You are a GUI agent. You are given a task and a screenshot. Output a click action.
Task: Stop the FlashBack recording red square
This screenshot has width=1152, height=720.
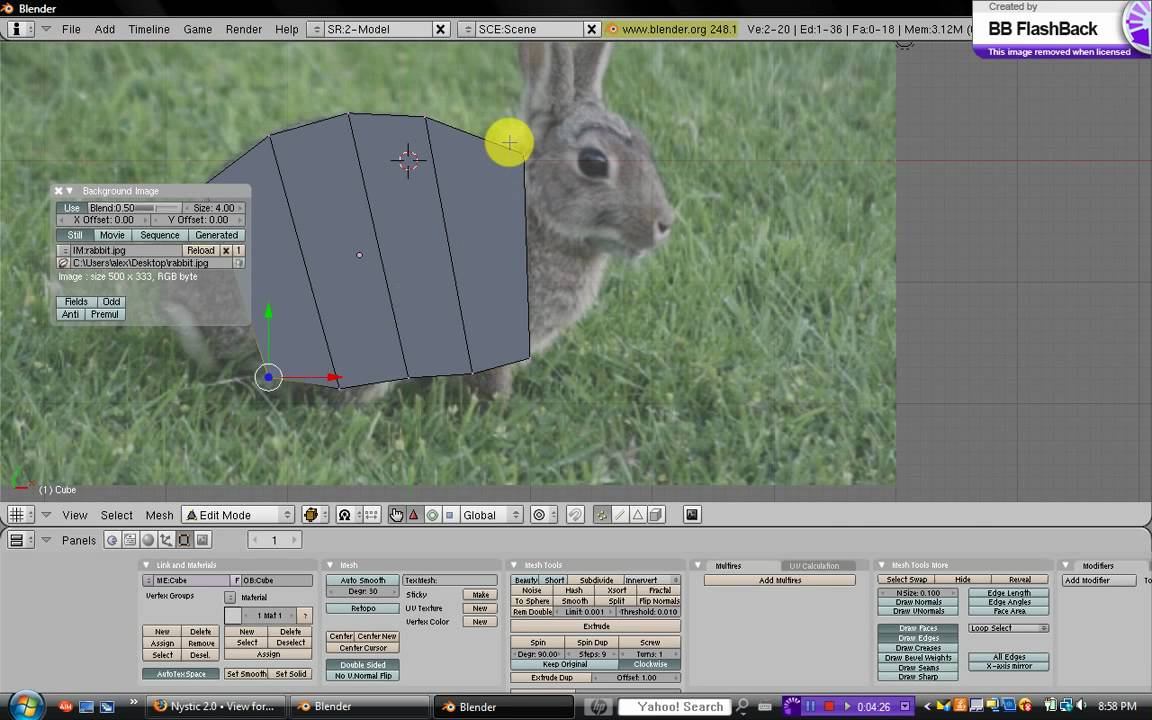829,706
